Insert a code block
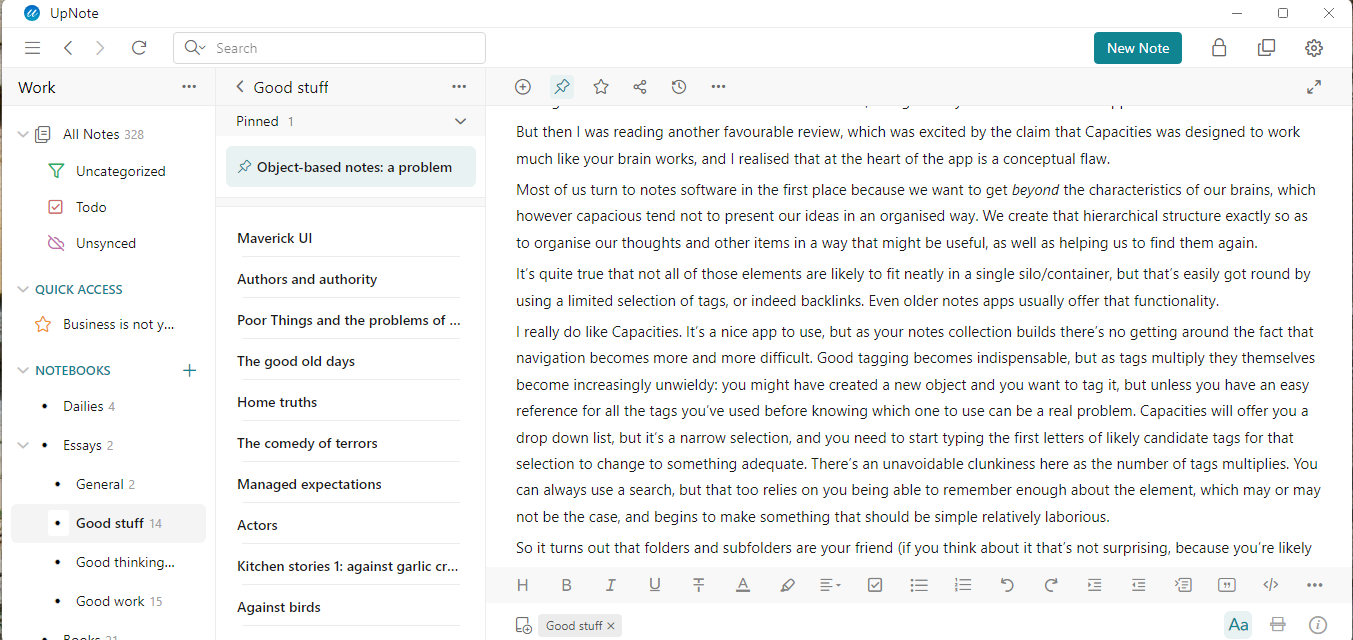Image resolution: width=1353 pixels, height=640 pixels. click(1270, 584)
